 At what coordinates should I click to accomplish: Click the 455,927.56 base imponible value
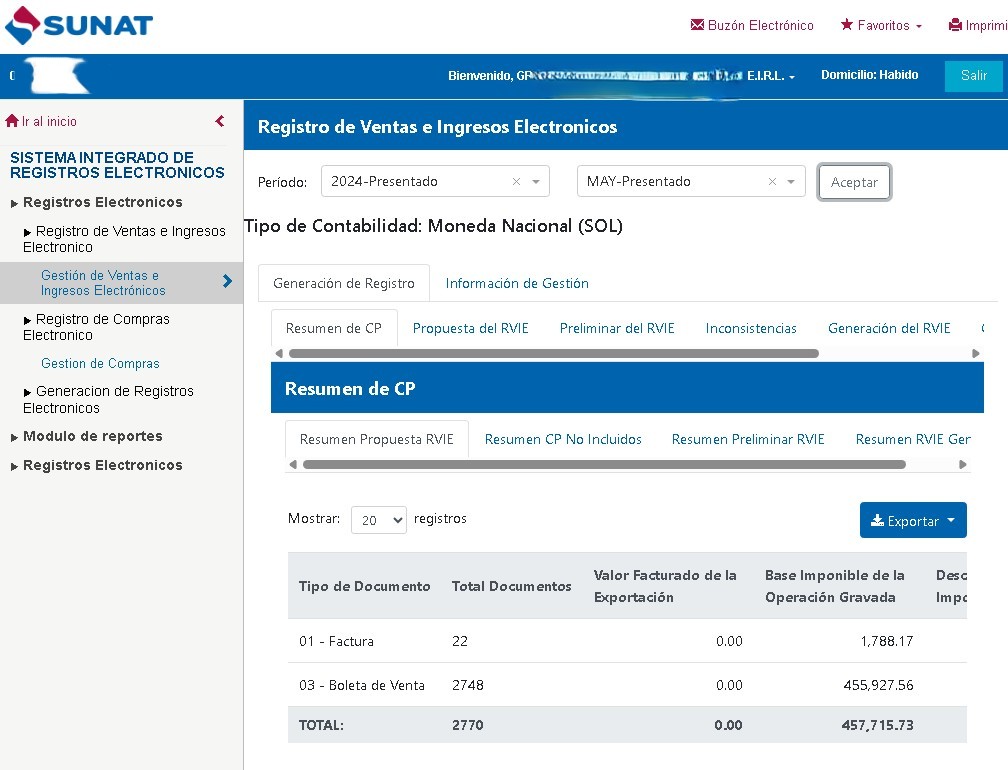tap(878, 685)
